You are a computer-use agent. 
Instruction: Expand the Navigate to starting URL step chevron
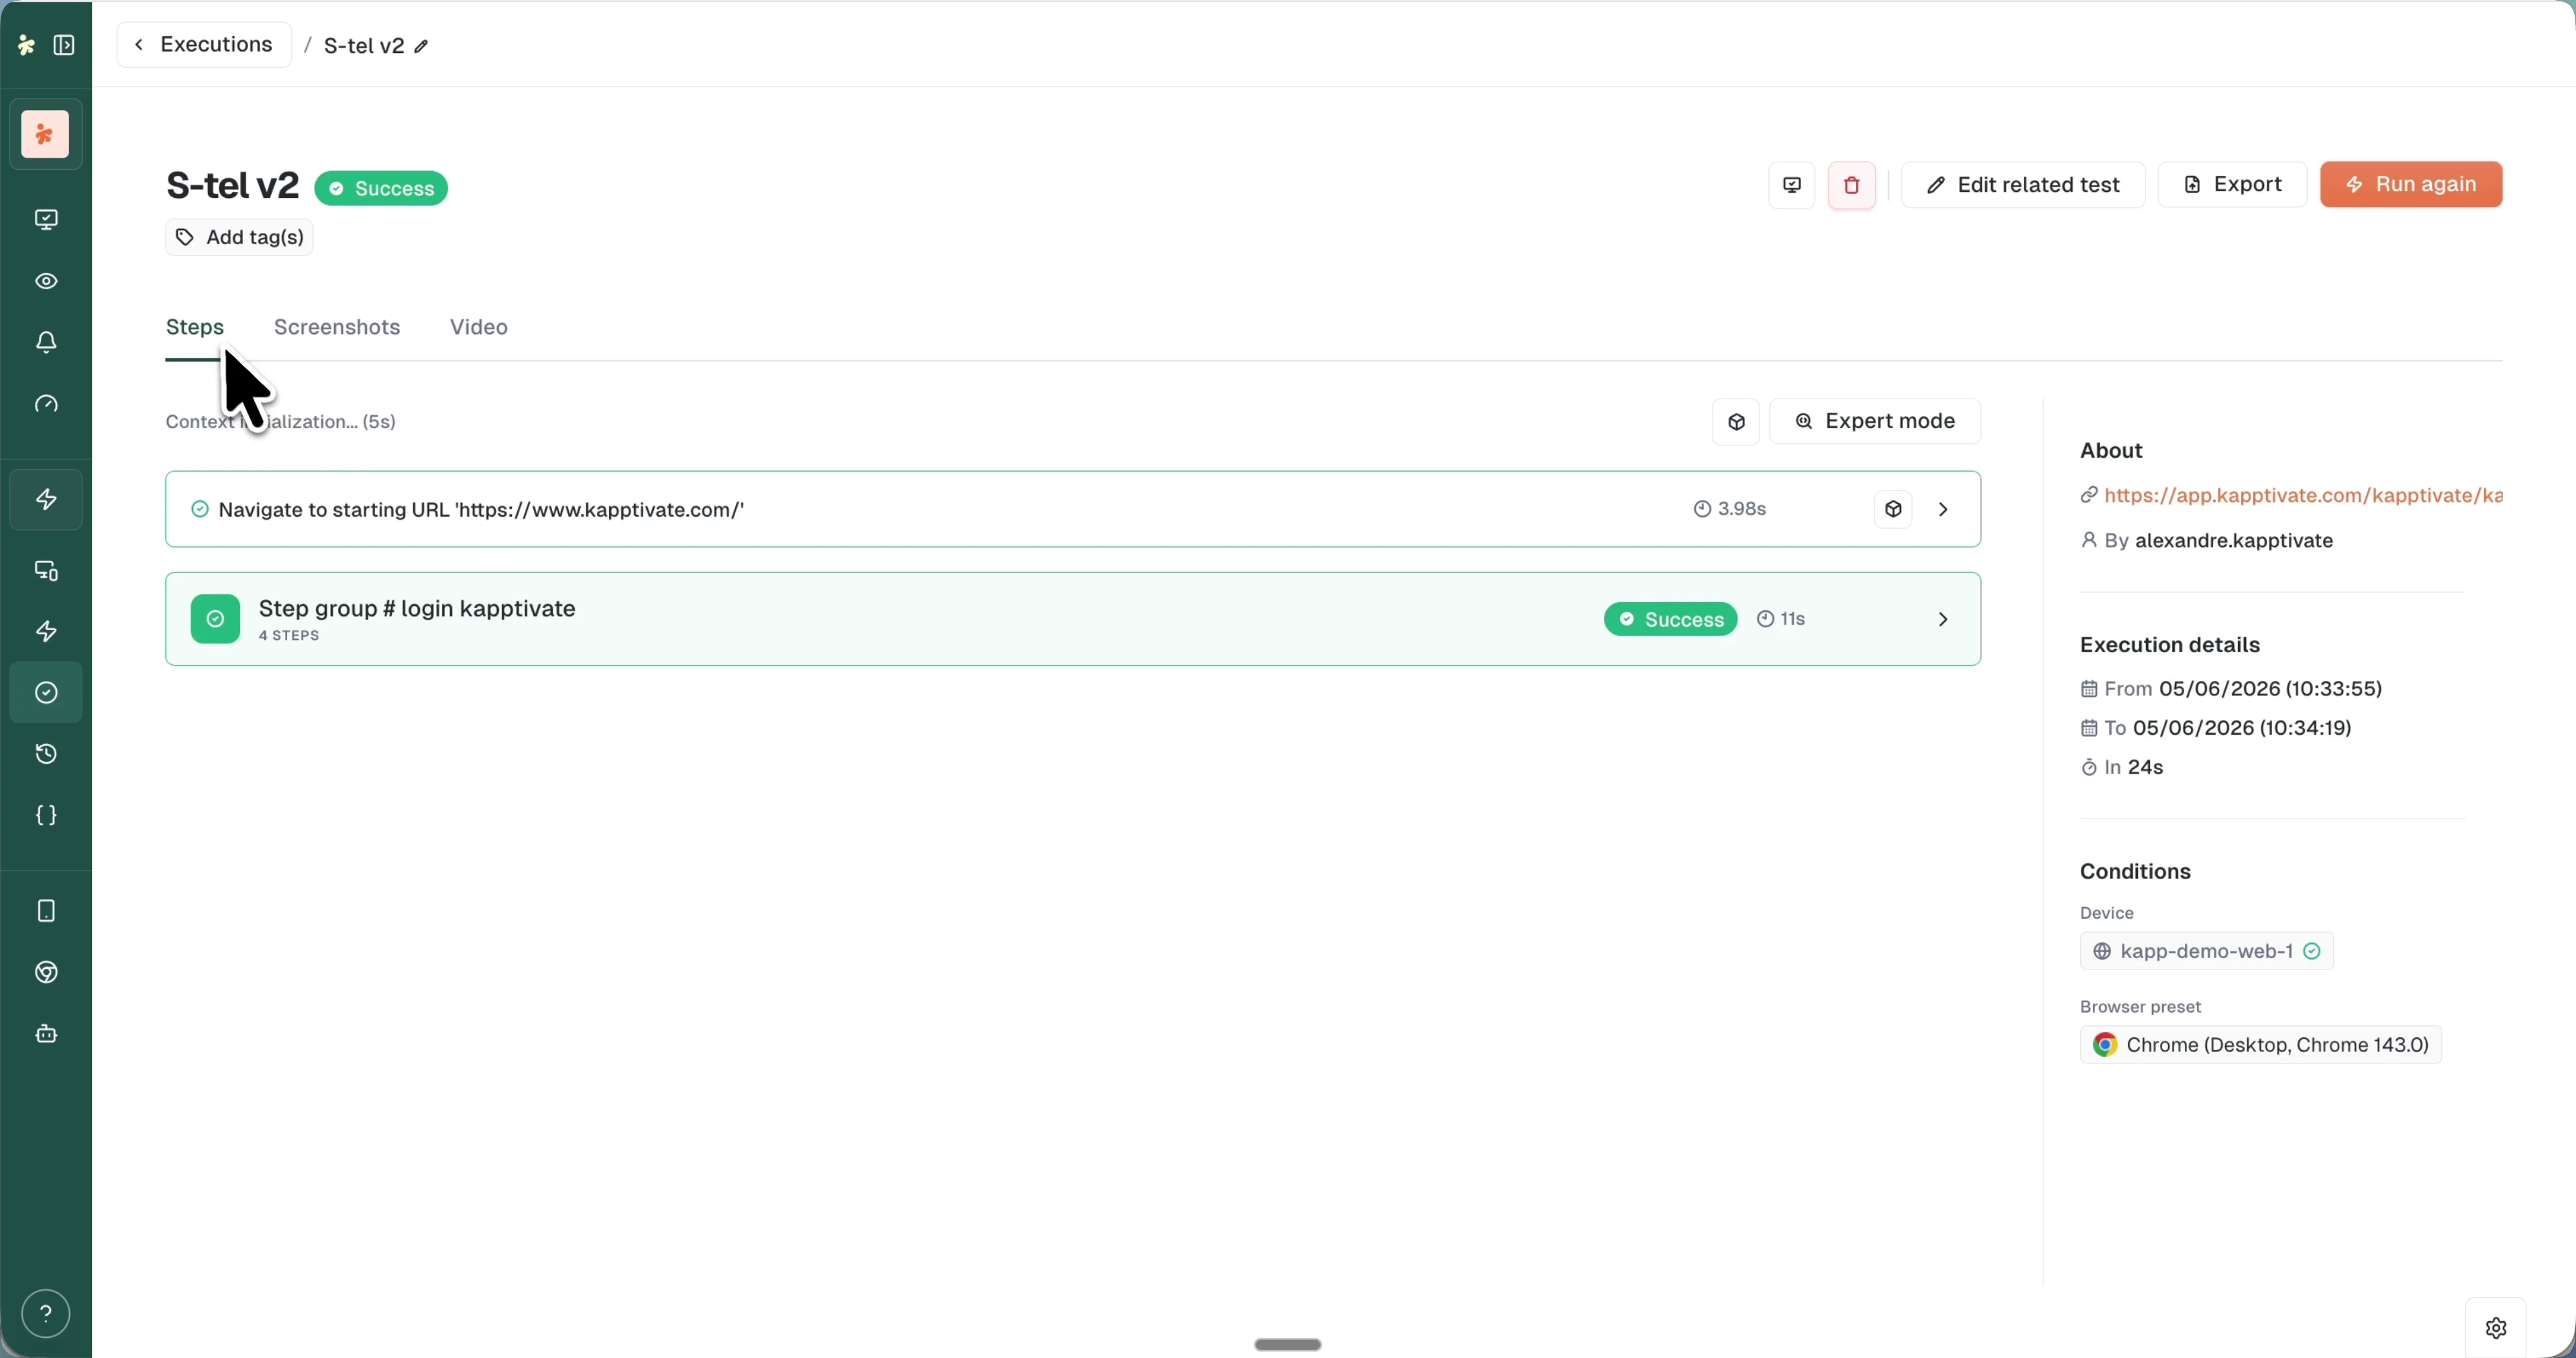click(1944, 510)
